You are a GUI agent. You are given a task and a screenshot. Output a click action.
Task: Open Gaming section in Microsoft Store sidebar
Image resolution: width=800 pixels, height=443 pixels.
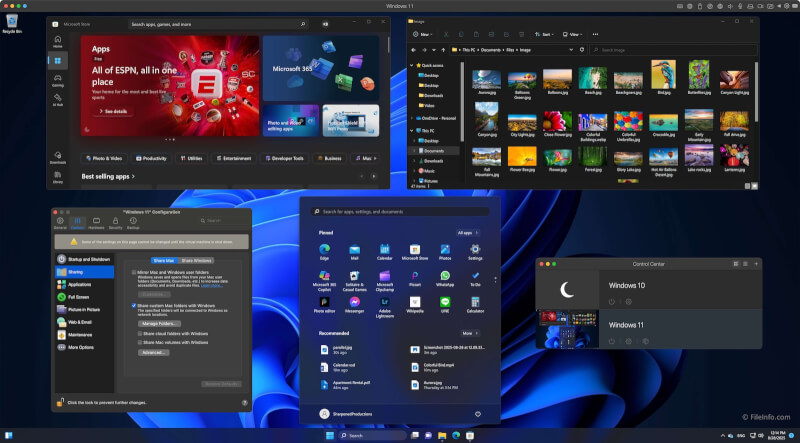click(x=58, y=80)
